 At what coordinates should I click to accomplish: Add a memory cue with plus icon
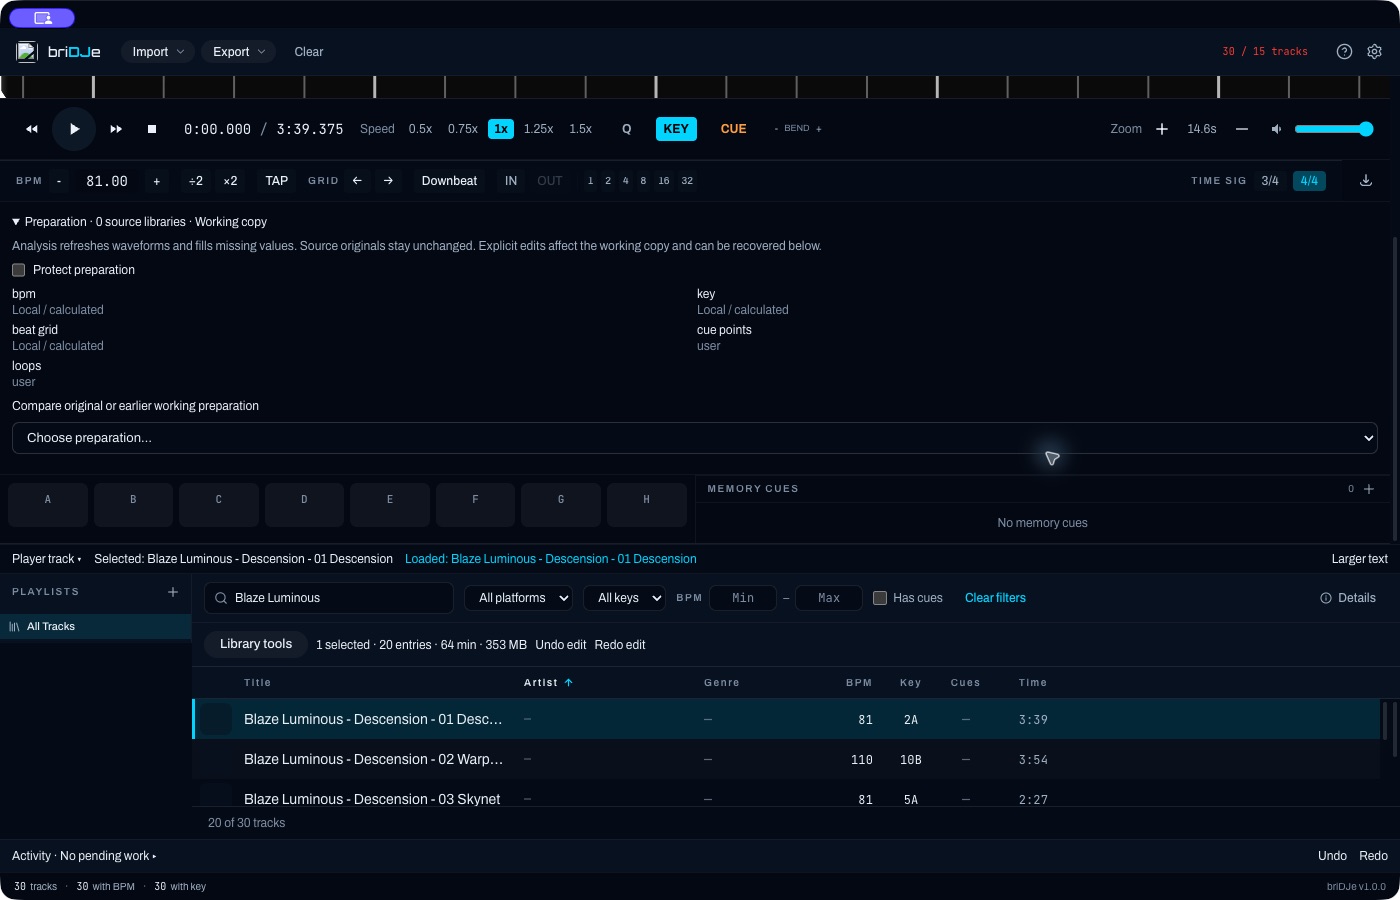pos(1369,489)
